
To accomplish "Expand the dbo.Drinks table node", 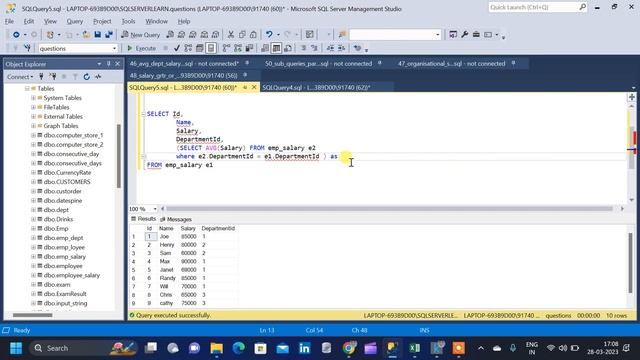I will (33, 219).
